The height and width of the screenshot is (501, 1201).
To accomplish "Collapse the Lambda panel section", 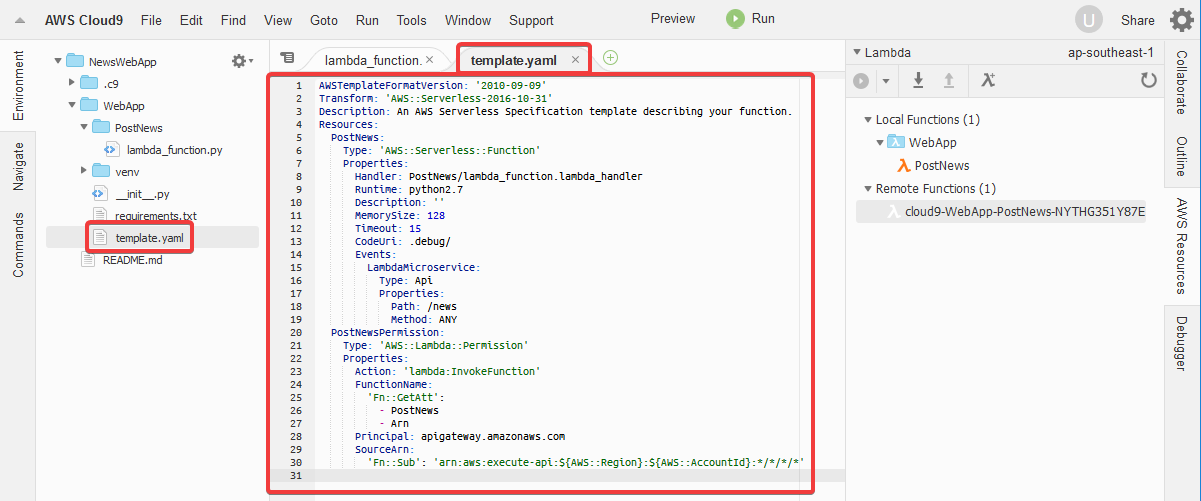I will point(856,53).
